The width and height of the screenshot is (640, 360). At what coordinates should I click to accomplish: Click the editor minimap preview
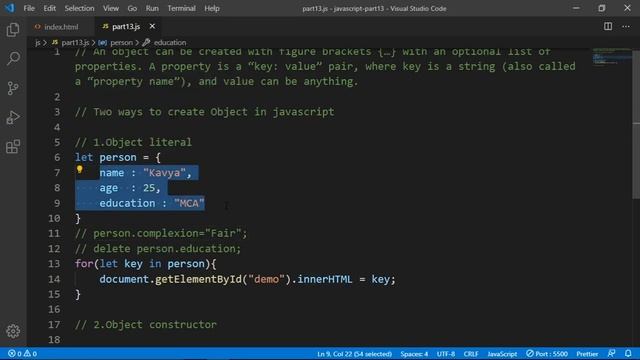pos(611,56)
